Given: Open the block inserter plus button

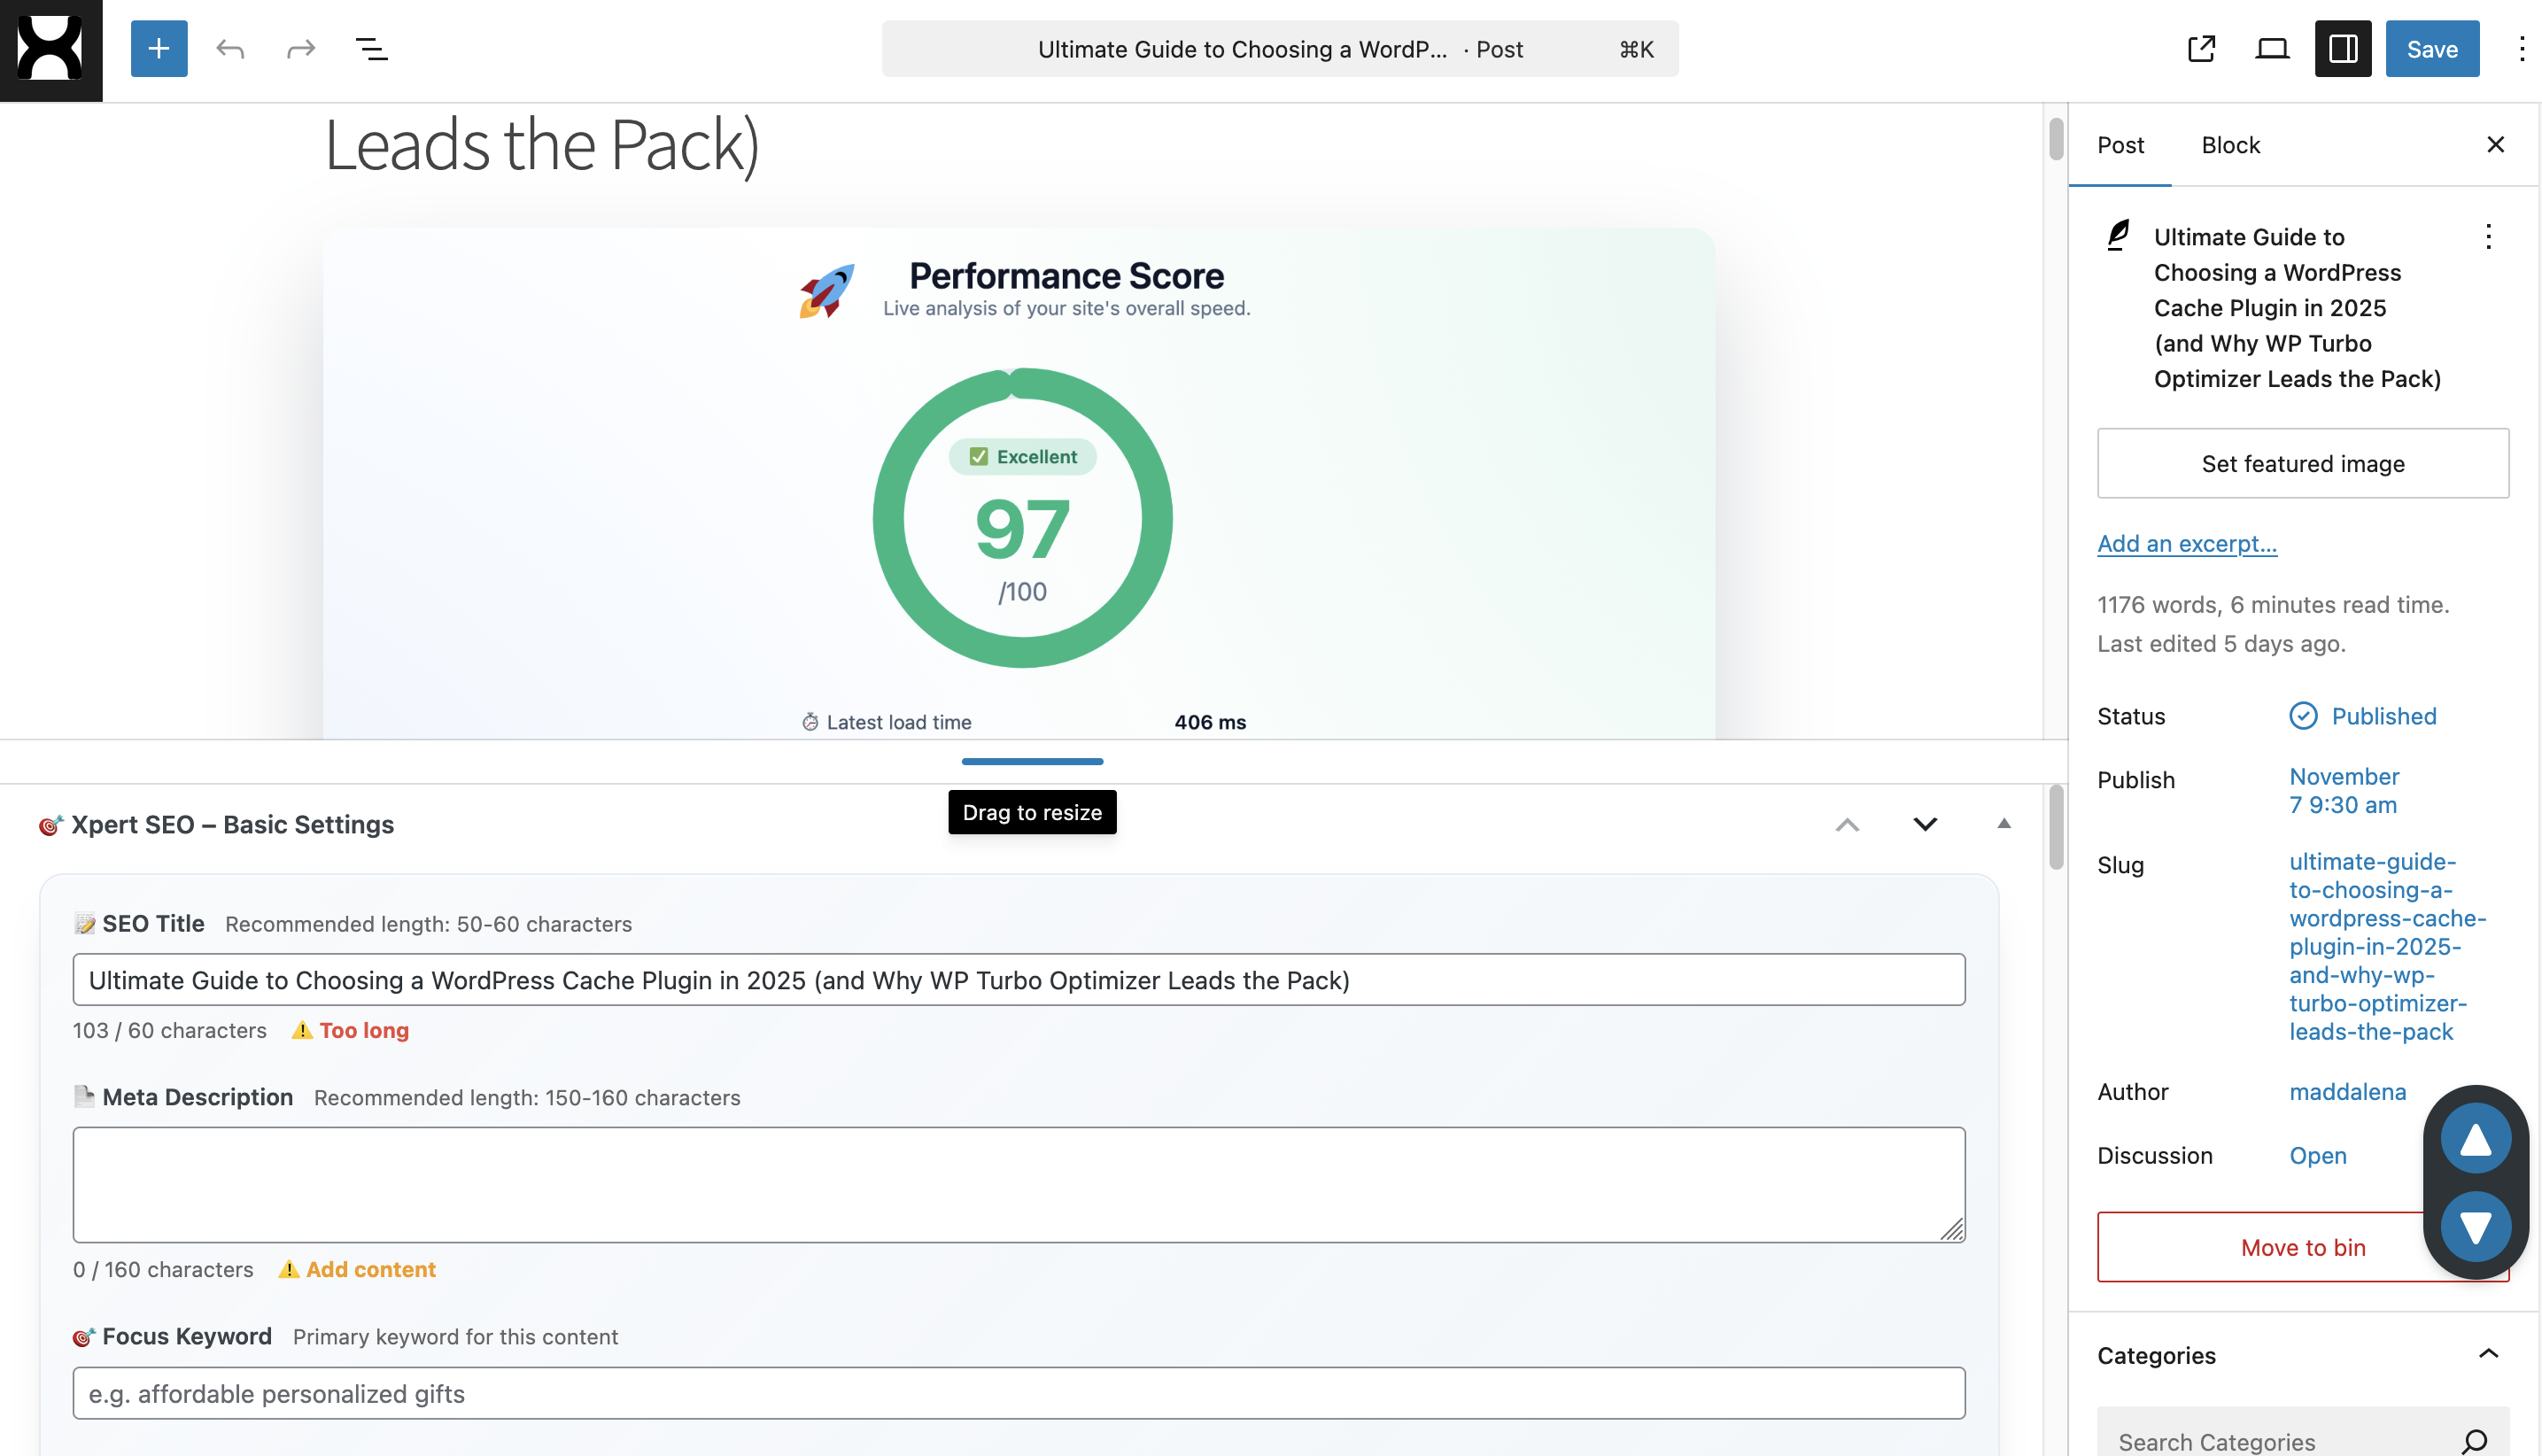Looking at the screenshot, I should (x=159, y=49).
